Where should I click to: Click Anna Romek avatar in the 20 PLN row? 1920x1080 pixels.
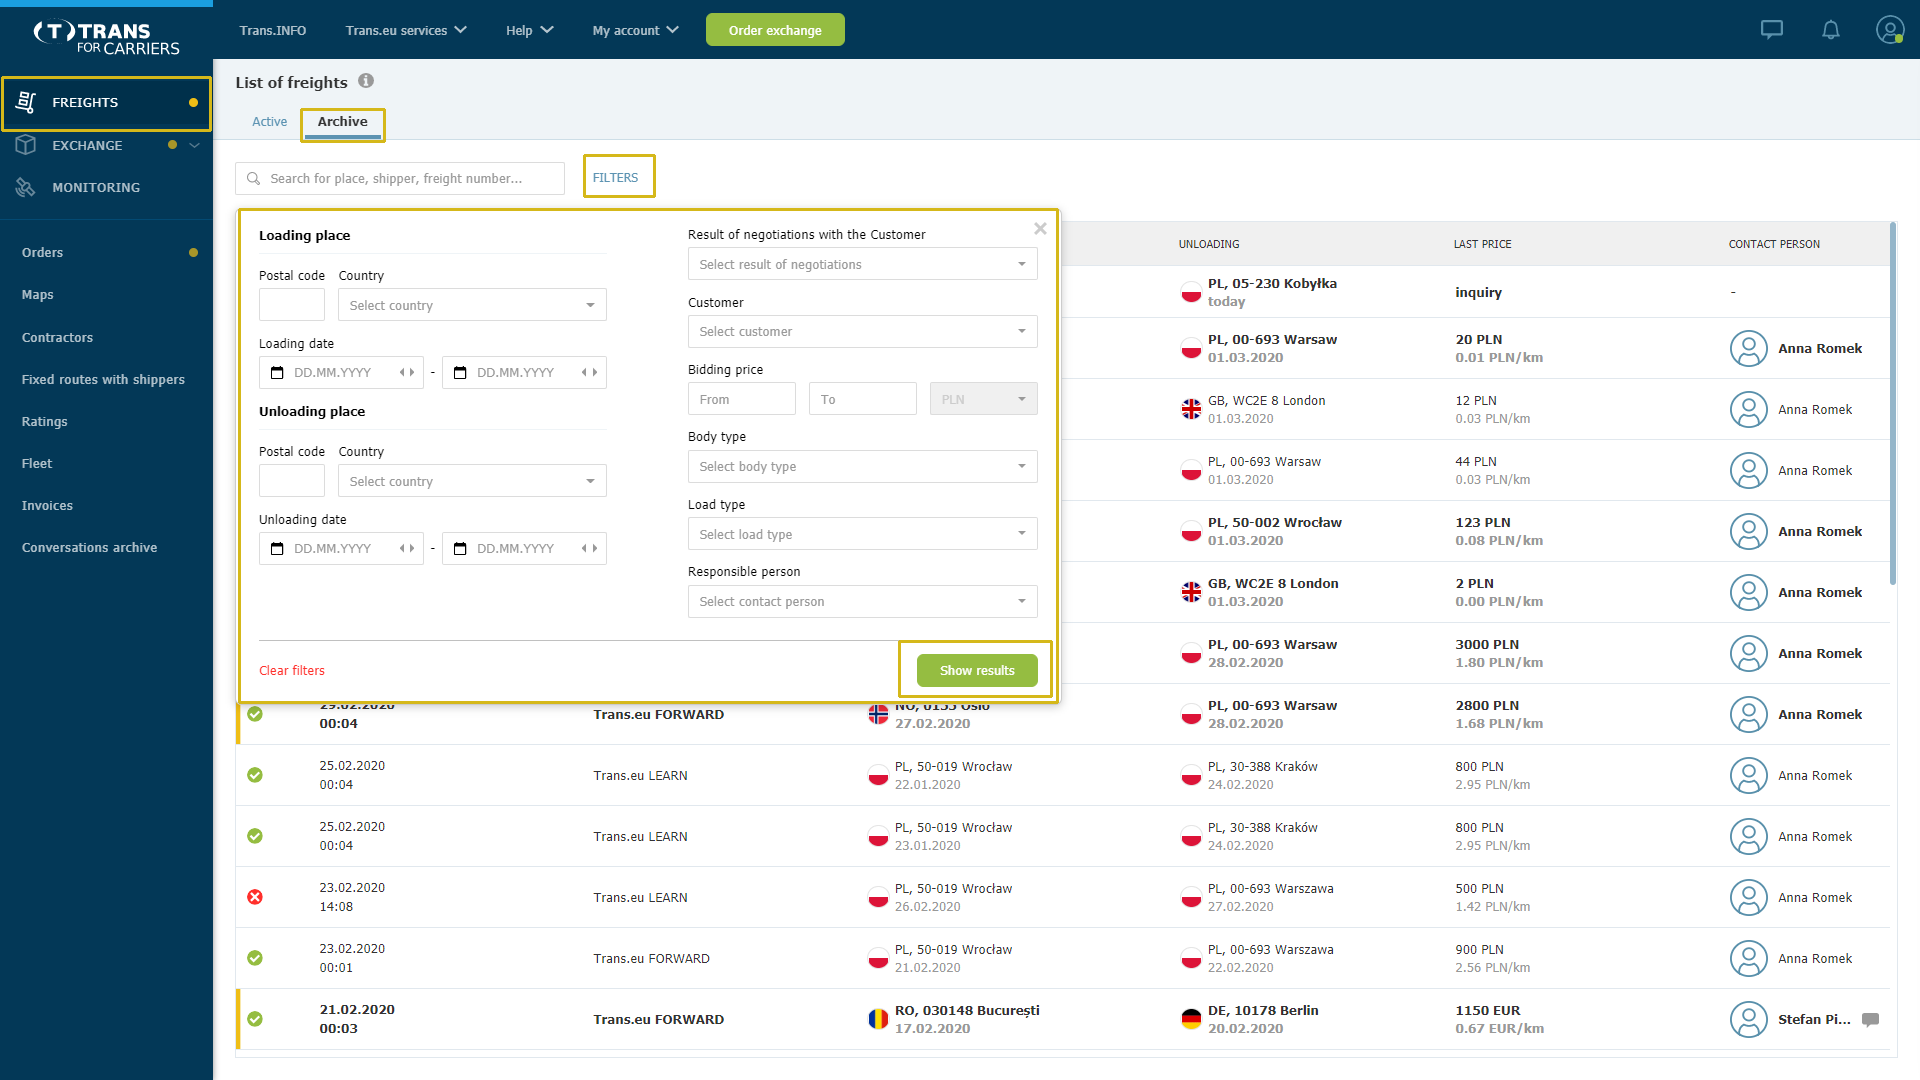point(1749,348)
